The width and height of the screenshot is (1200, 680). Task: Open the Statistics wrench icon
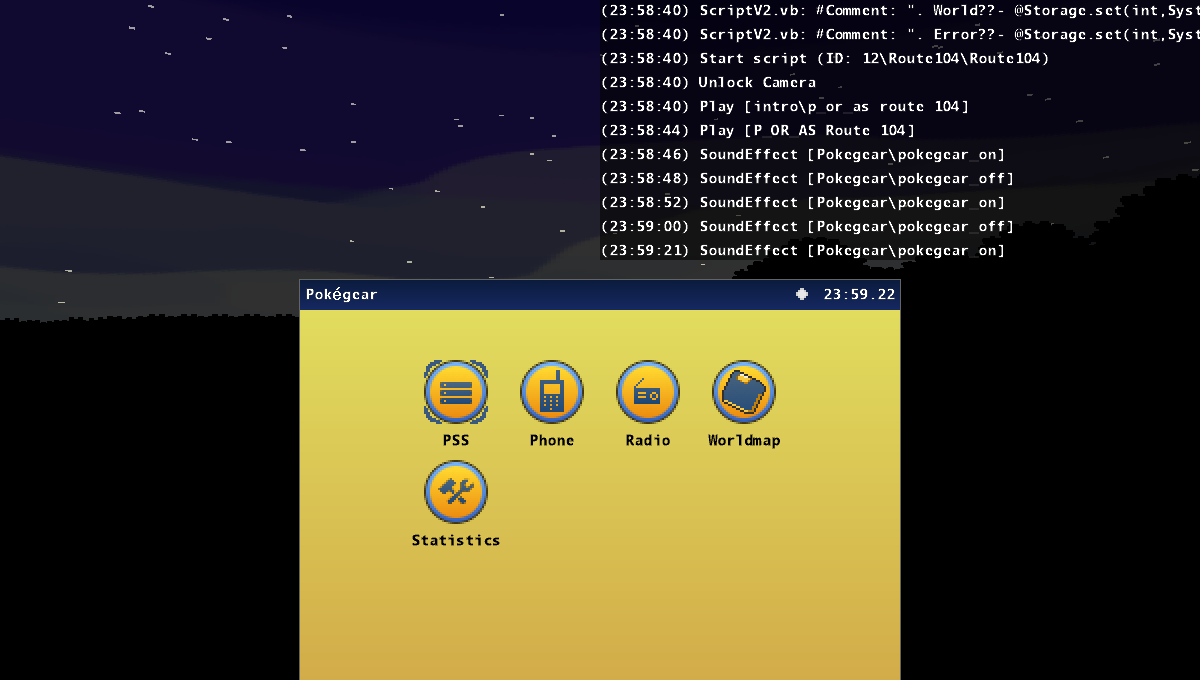click(x=456, y=492)
